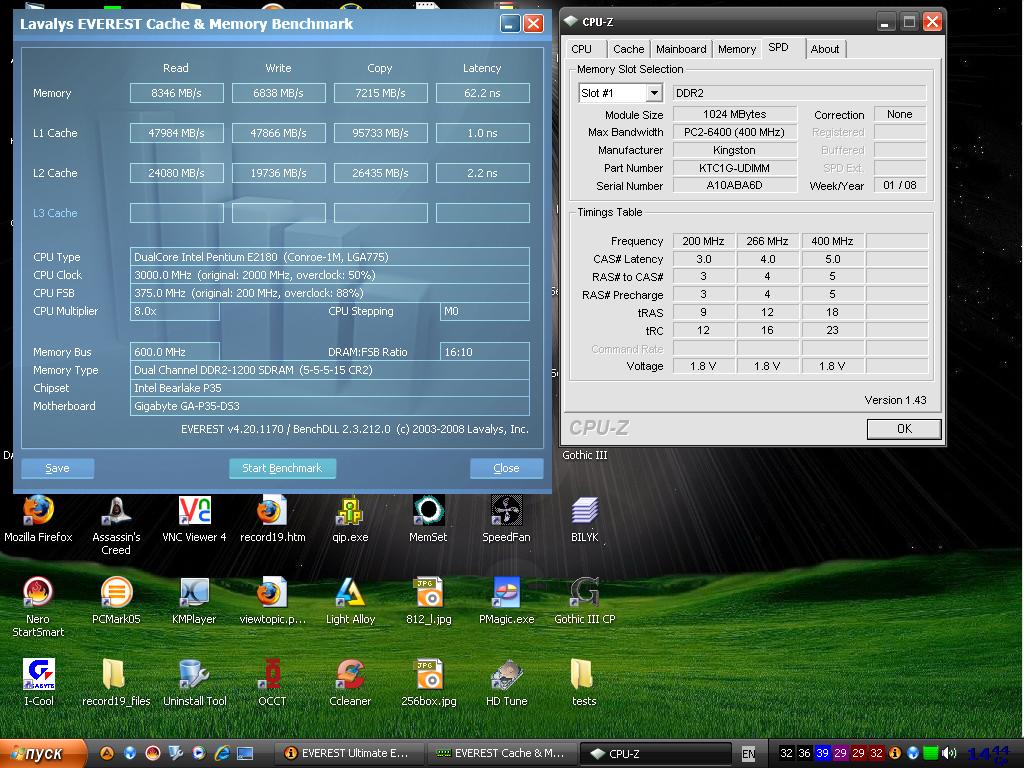1024x768 pixels.
Task: Open Mozilla Firefox desktop shortcut
Action: [38, 519]
